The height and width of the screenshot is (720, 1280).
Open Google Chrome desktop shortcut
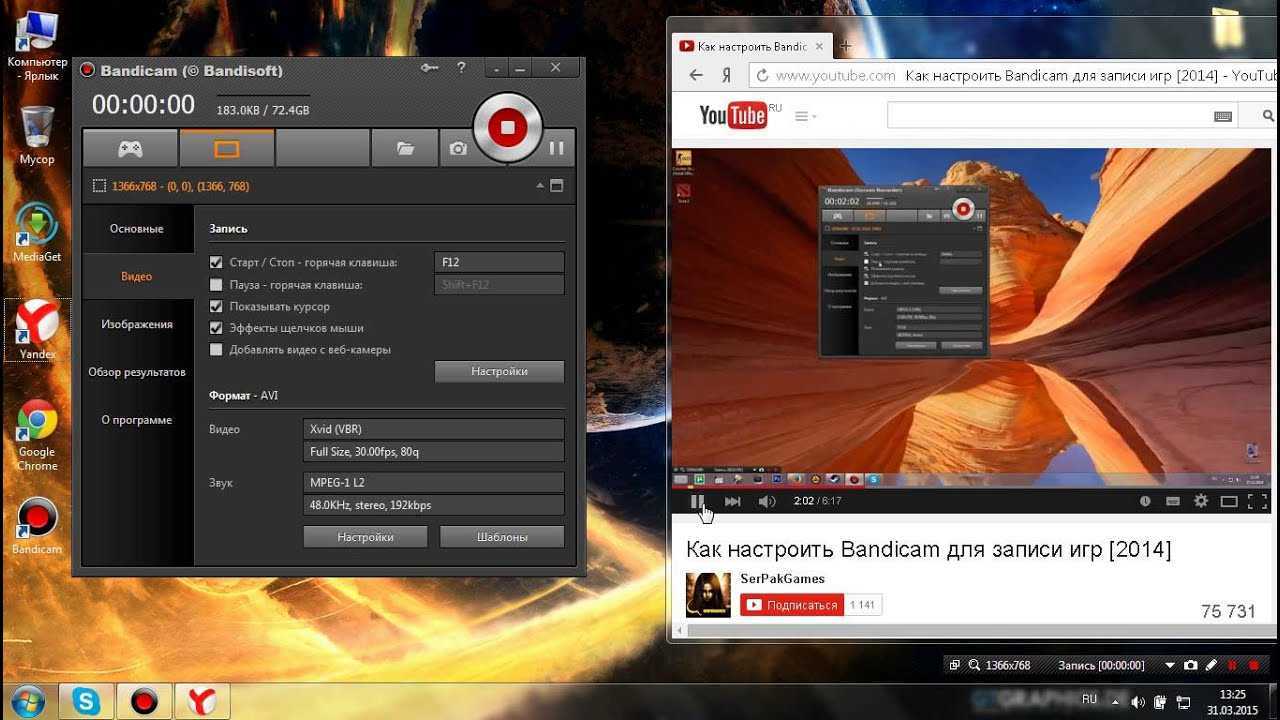37,436
